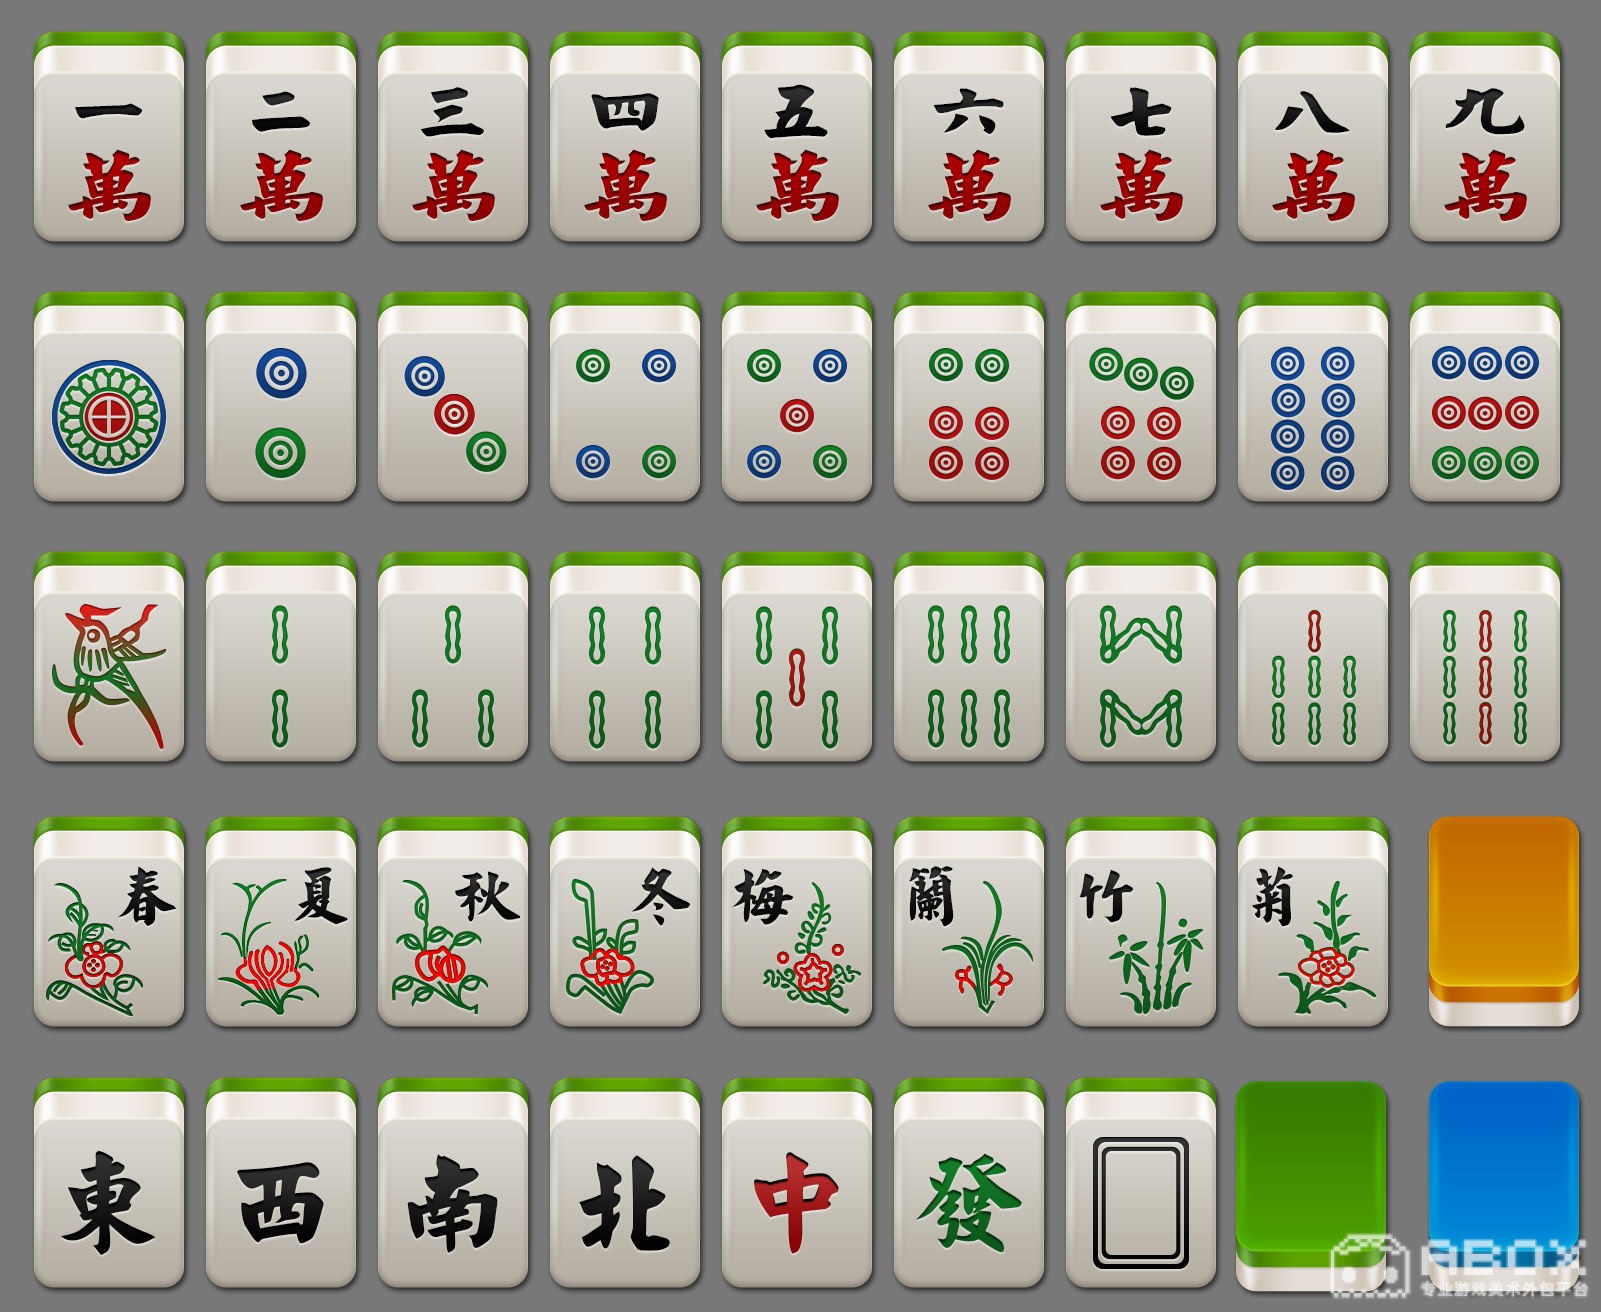
Task: Click the one-circle large flower tile
Action: click(109, 396)
